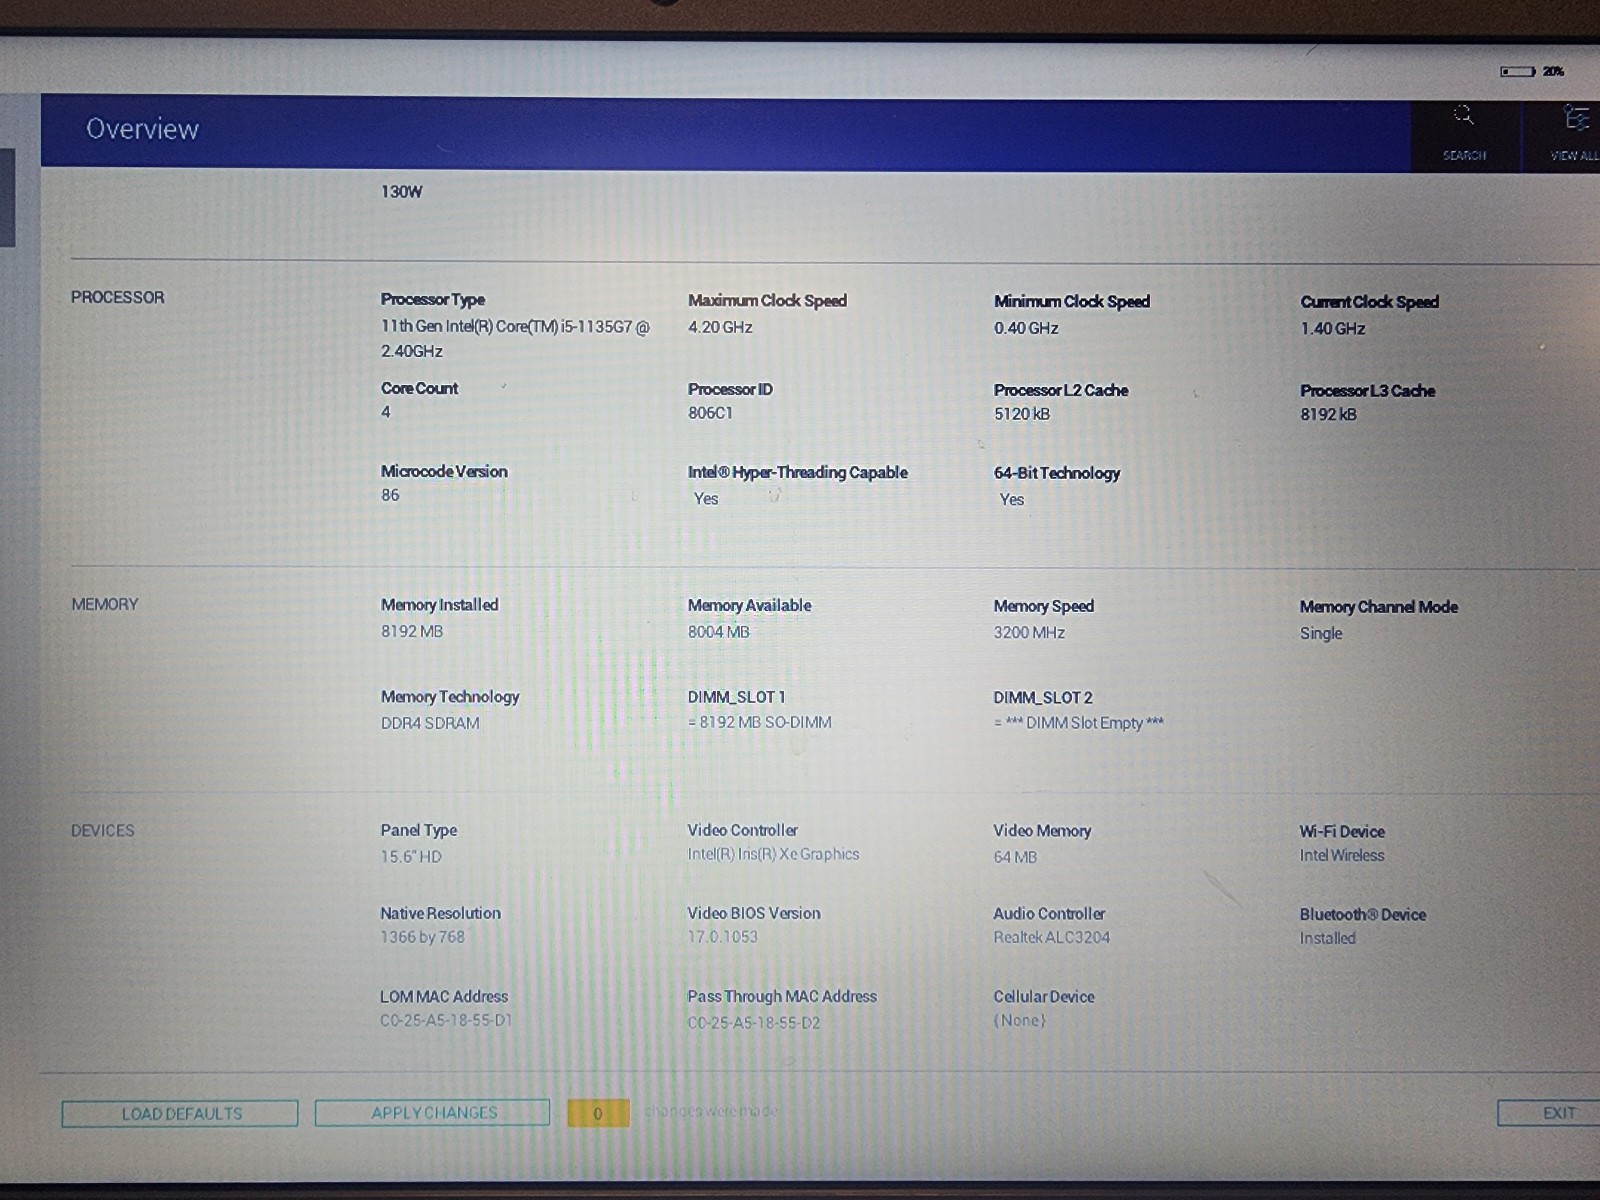Click the LOAD DEFAULTS button
This screenshot has width=1600, height=1200.
click(x=180, y=1113)
